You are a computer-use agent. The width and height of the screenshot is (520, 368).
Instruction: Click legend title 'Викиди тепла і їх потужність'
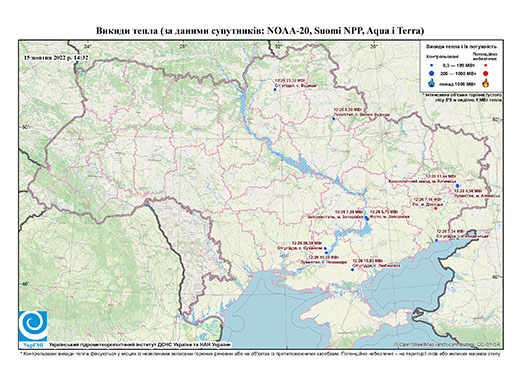[x=462, y=47]
